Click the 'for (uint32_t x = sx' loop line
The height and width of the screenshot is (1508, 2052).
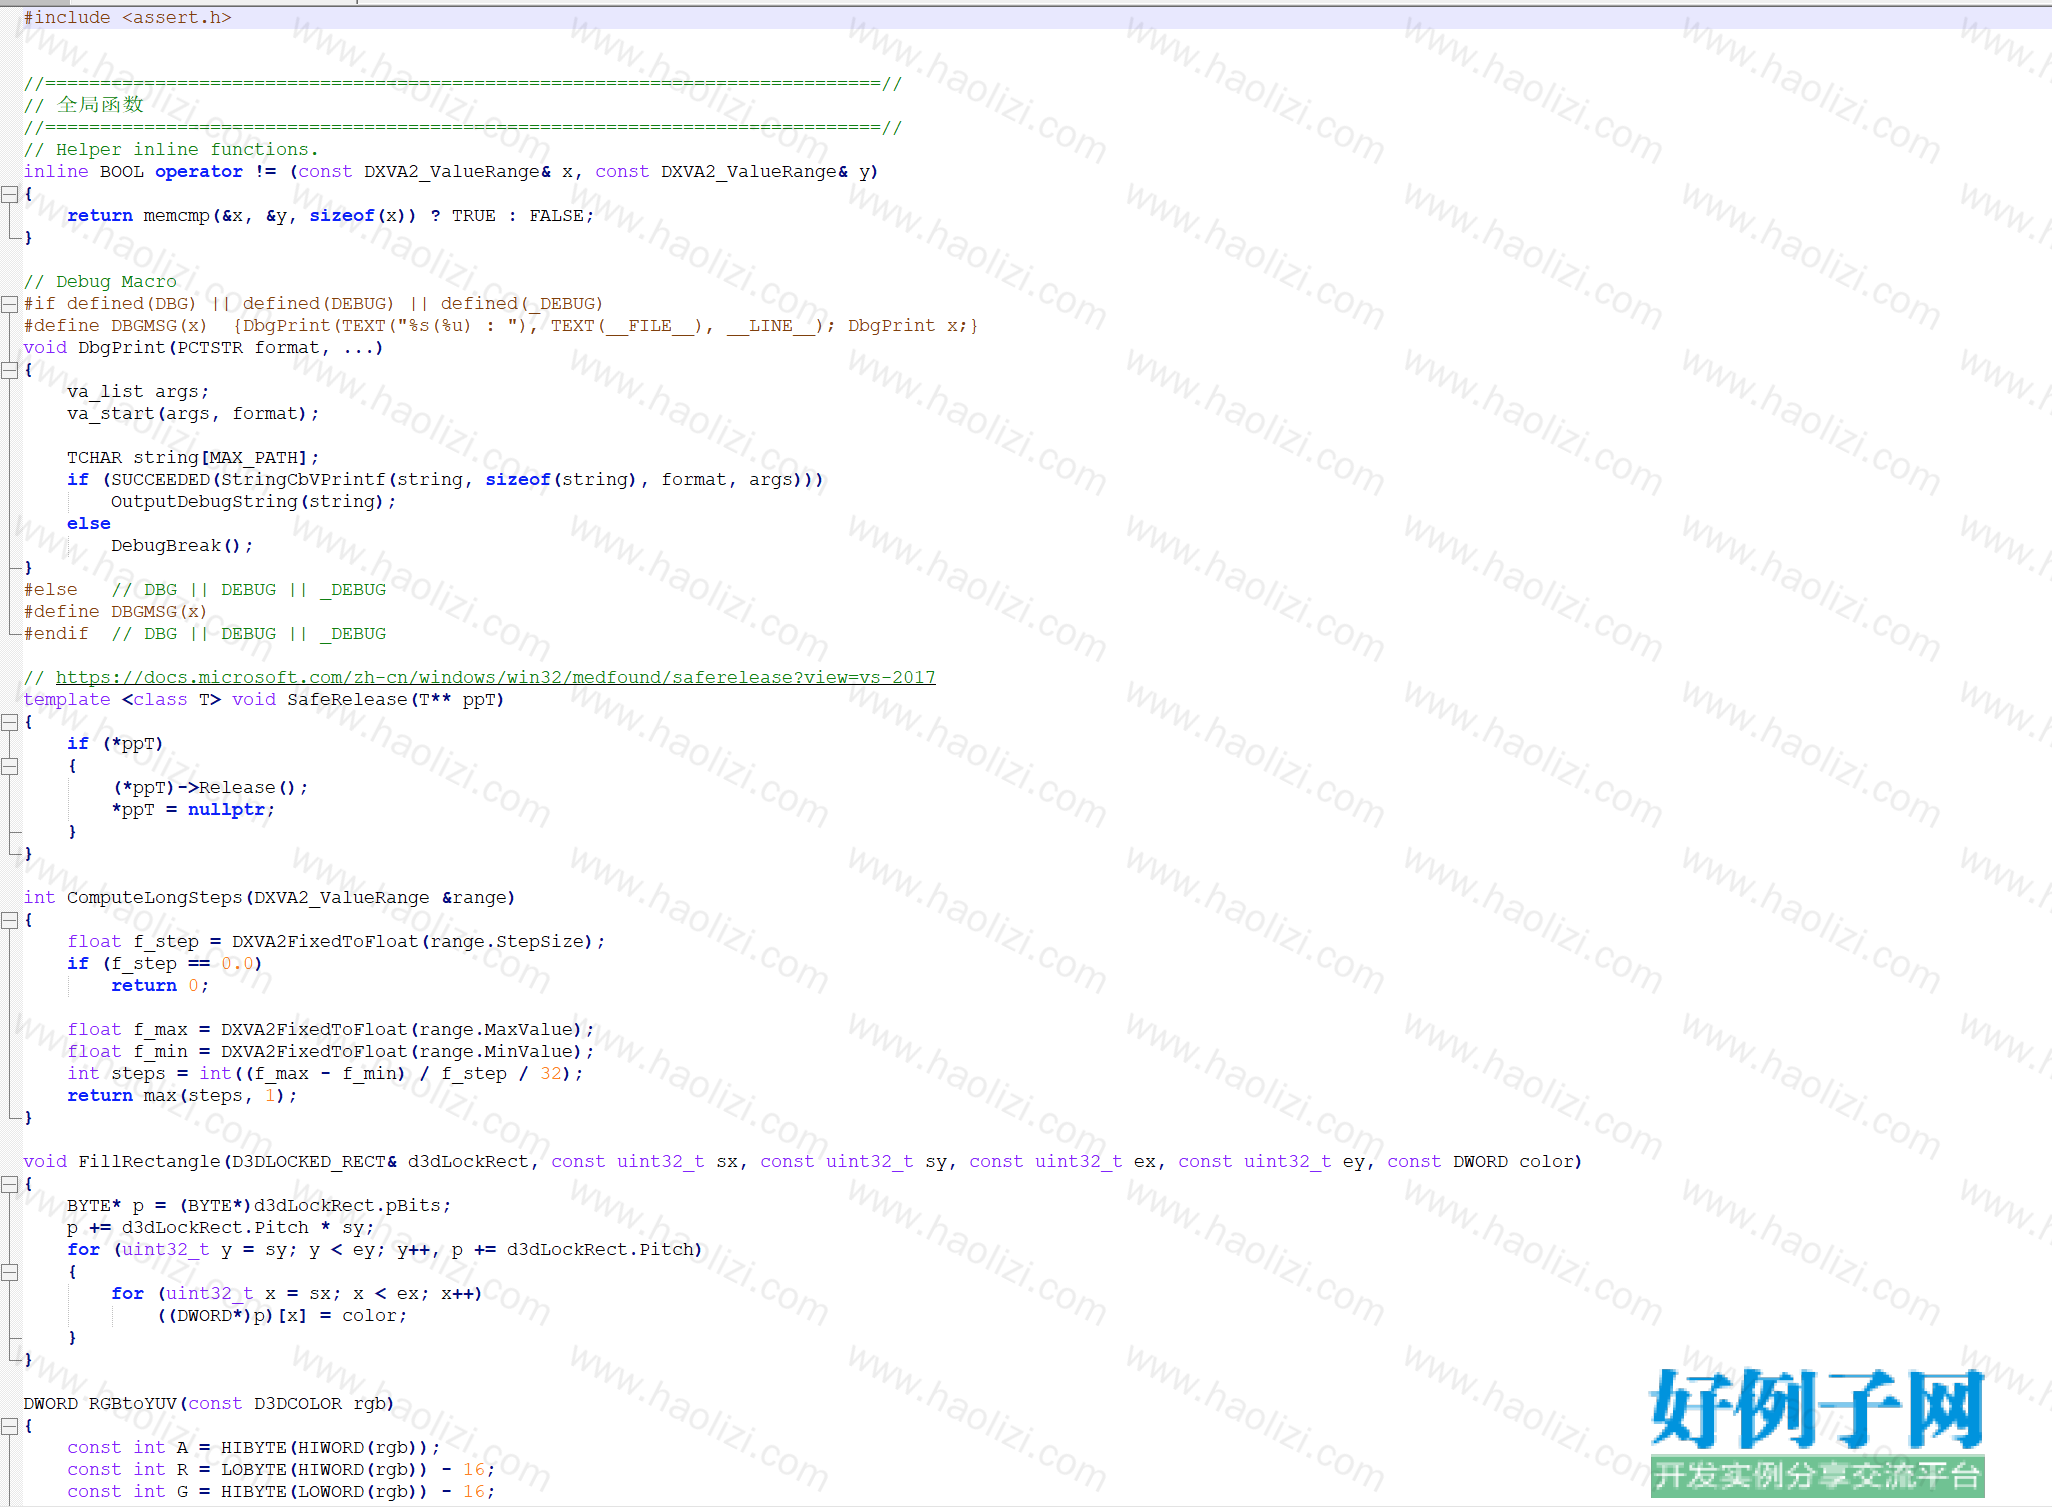coord(297,1294)
